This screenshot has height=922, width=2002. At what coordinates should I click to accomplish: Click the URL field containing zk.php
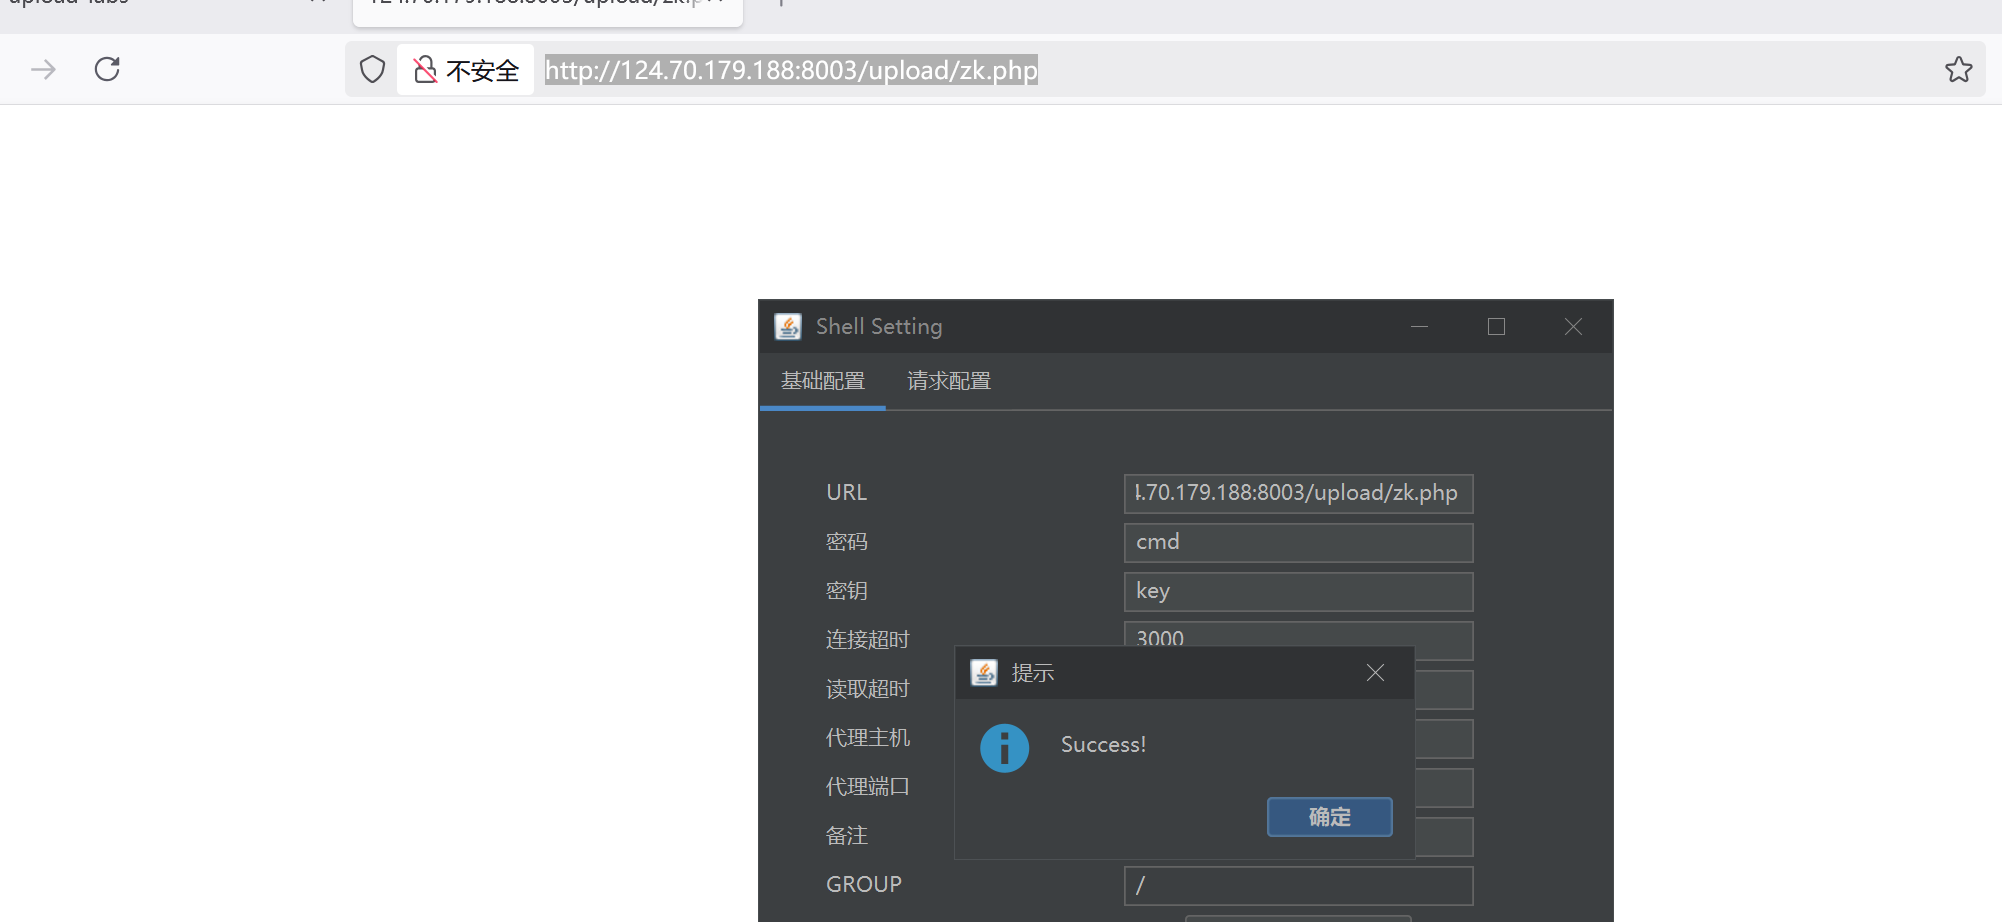tap(1297, 493)
